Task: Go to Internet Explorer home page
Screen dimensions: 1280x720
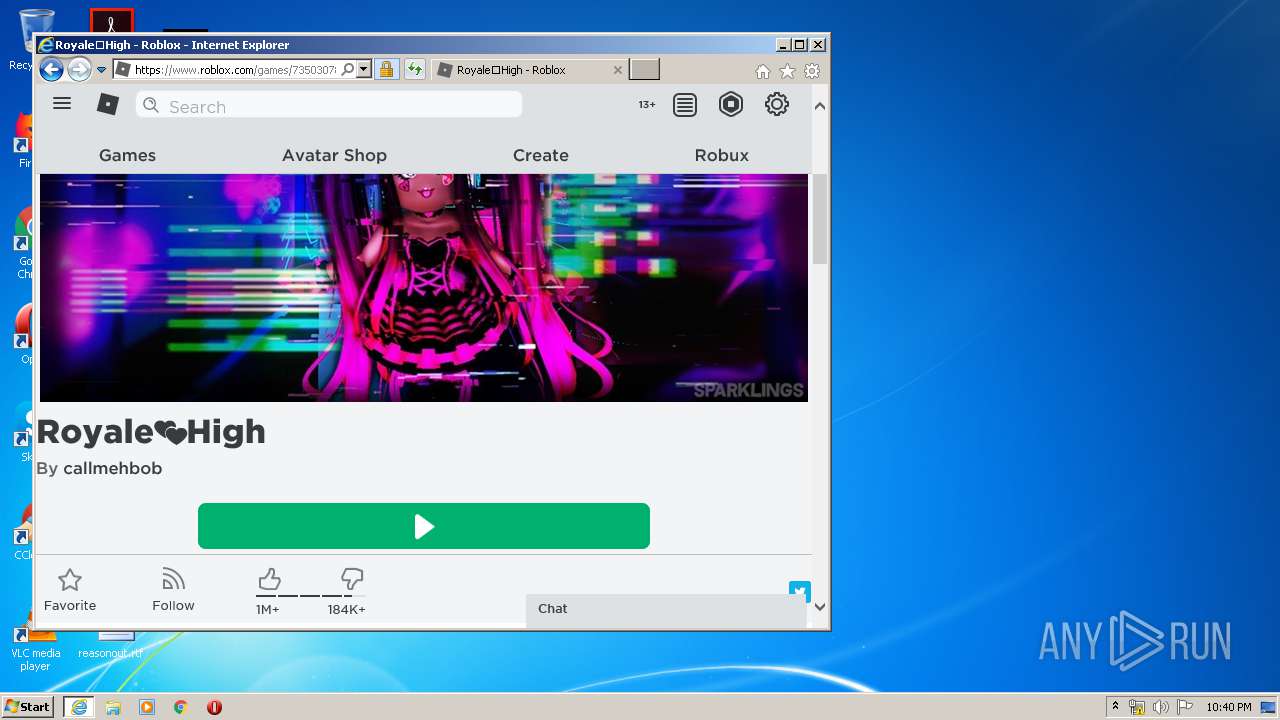Action: pyautogui.click(x=763, y=71)
